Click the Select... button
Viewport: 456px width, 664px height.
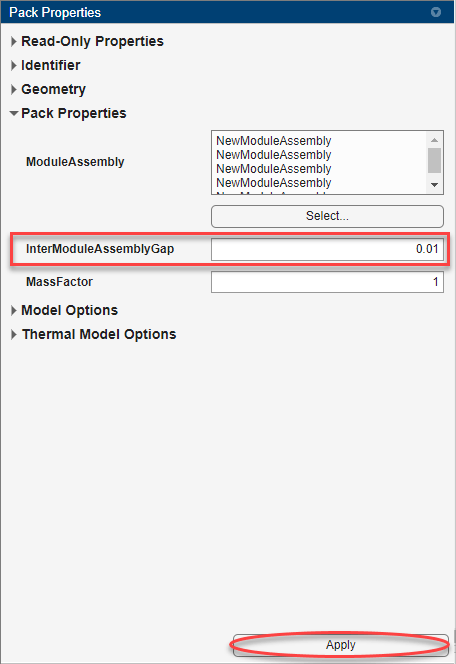[327, 216]
